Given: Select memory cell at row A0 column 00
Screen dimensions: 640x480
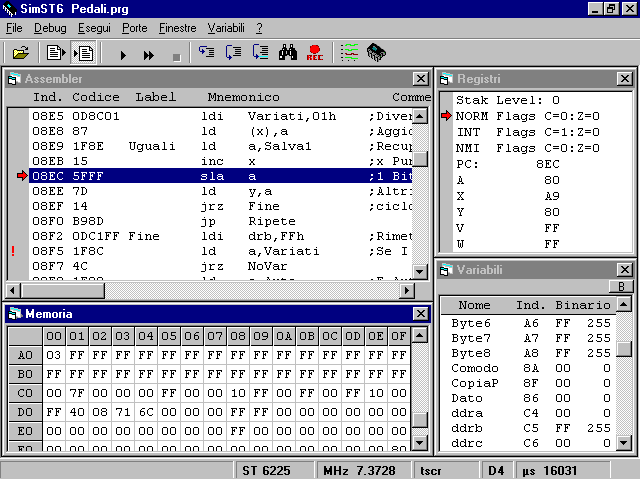Looking at the screenshot, I should pyautogui.click(x=54, y=355).
